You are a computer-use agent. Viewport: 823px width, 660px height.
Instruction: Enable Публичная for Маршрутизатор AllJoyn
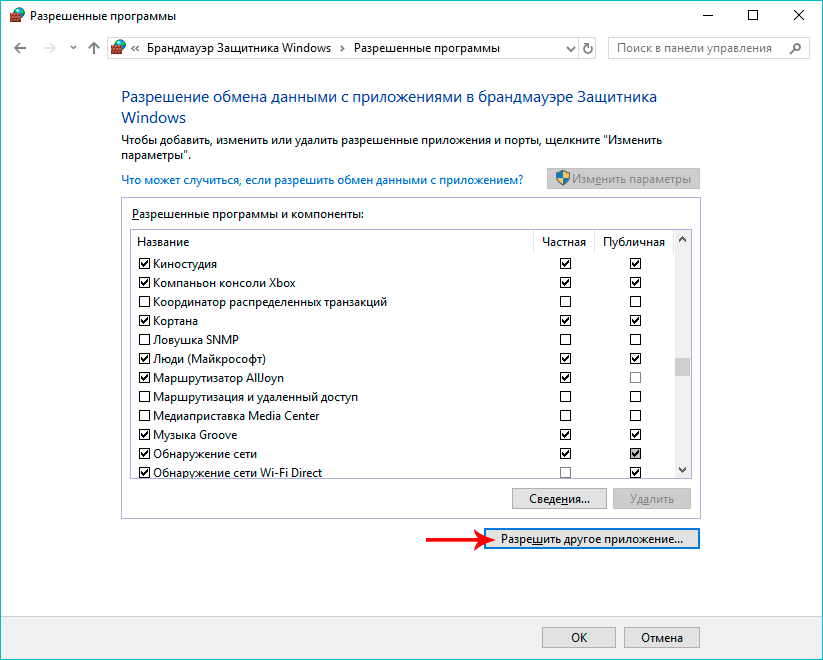[635, 378]
